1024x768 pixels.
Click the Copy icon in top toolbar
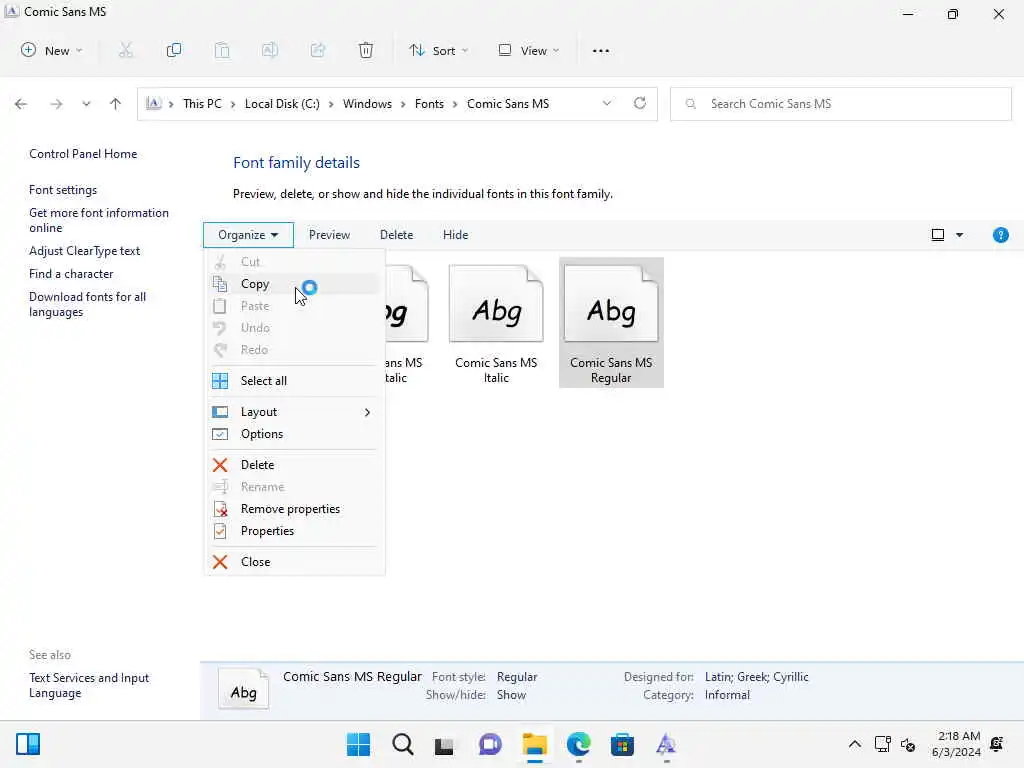pyautogui.click(x=174, y=50)
